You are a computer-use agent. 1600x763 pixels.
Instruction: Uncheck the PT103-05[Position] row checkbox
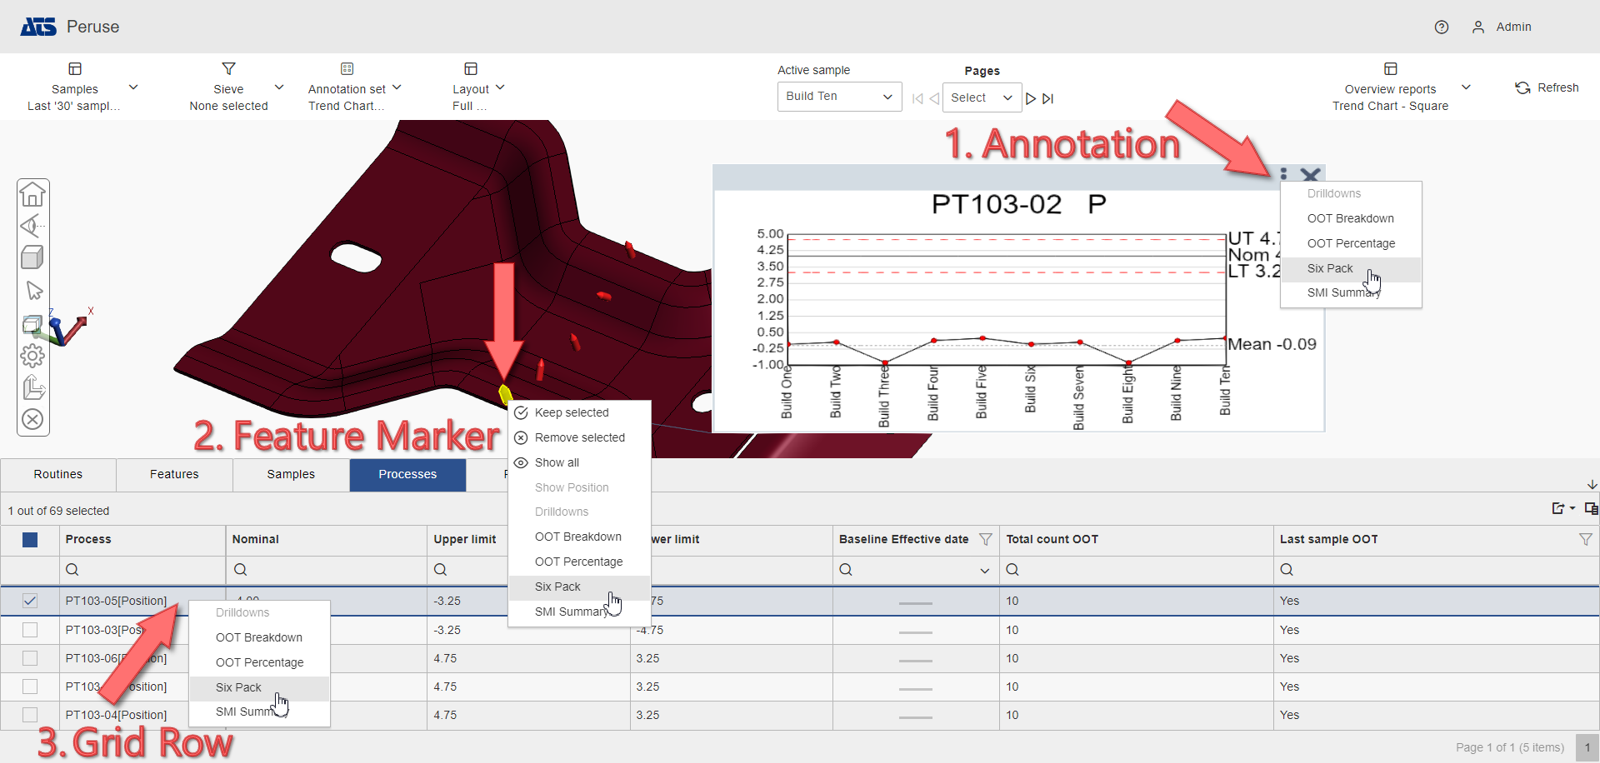click(30, 601)
